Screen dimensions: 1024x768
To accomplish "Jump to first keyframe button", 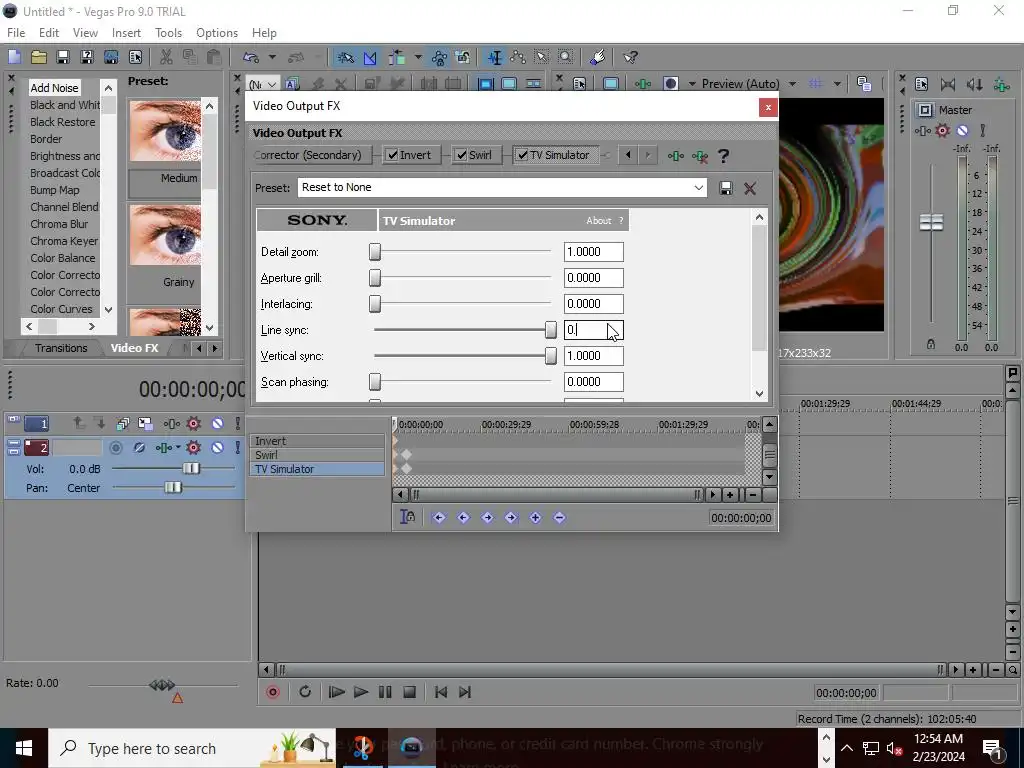I will pyautogui.click(x=439, y=517).
